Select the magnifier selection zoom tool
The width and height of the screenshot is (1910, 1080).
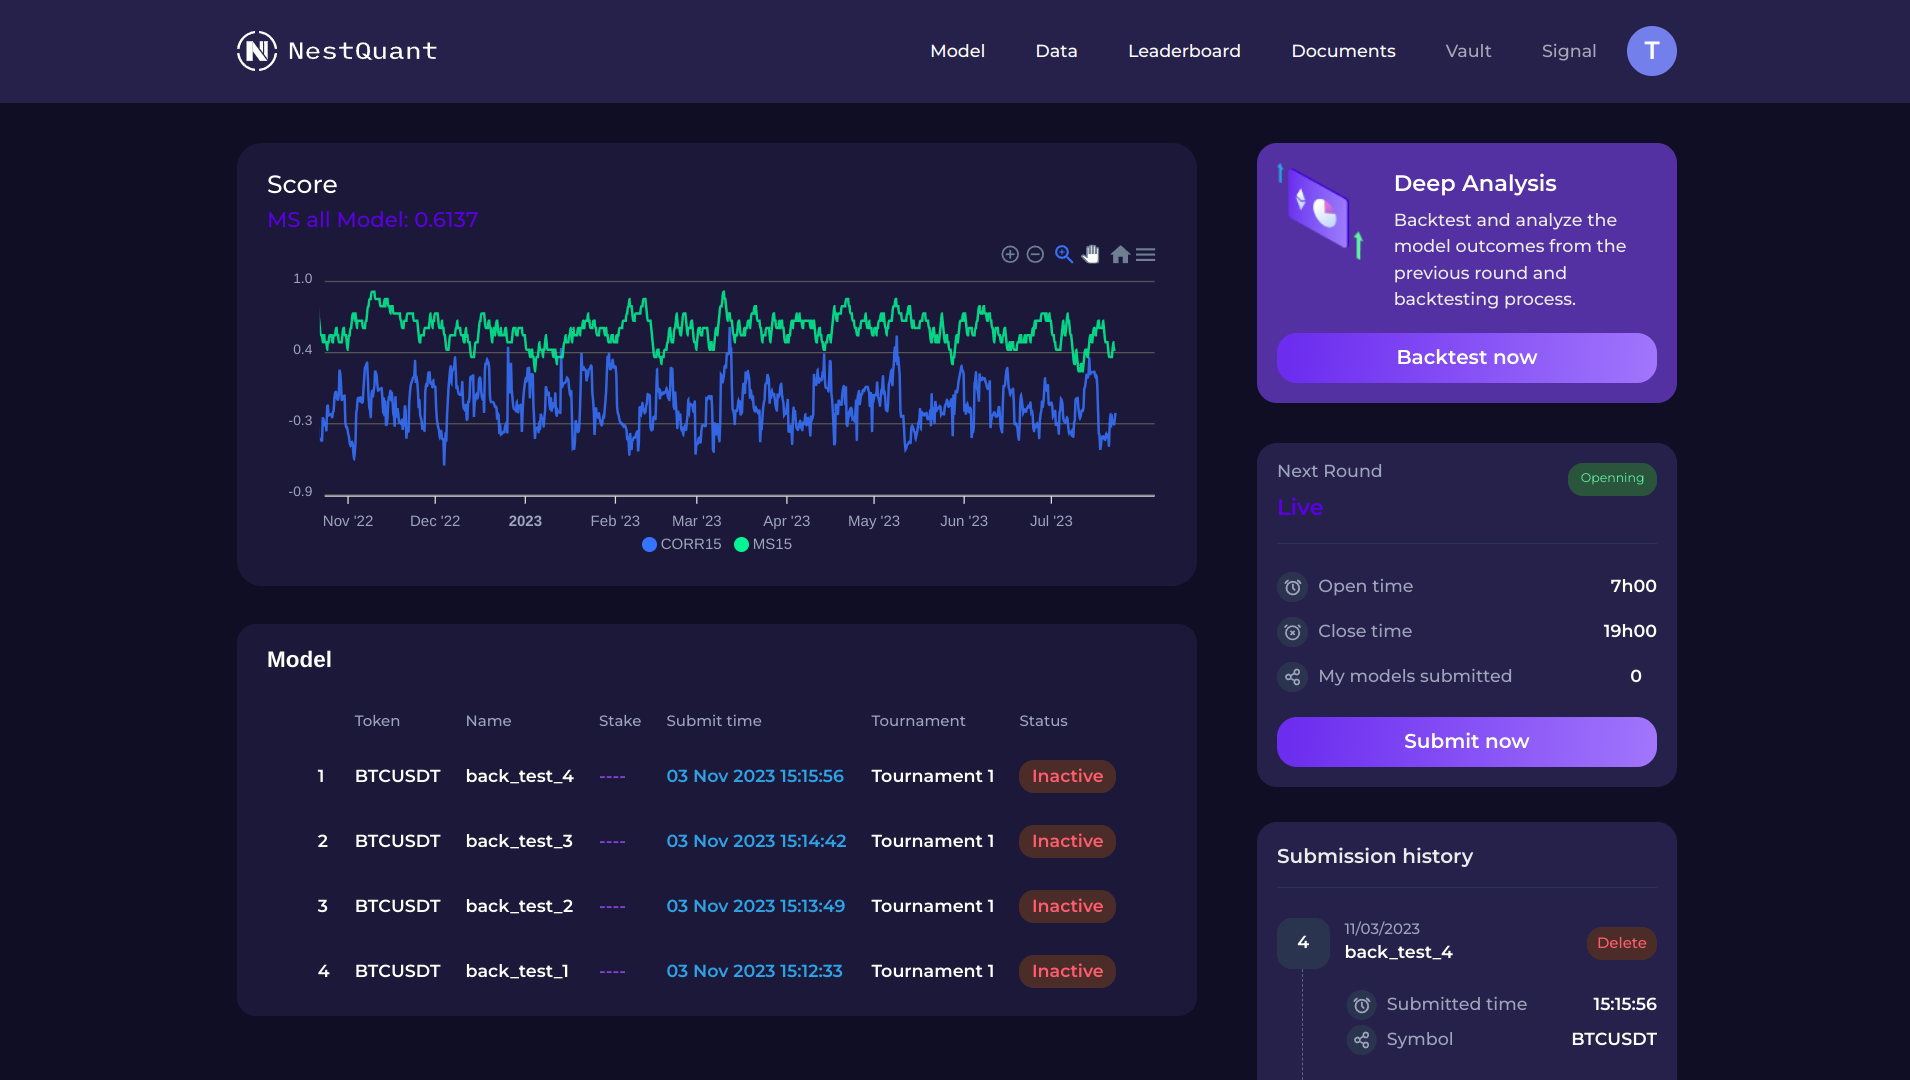click(1064, 255)
